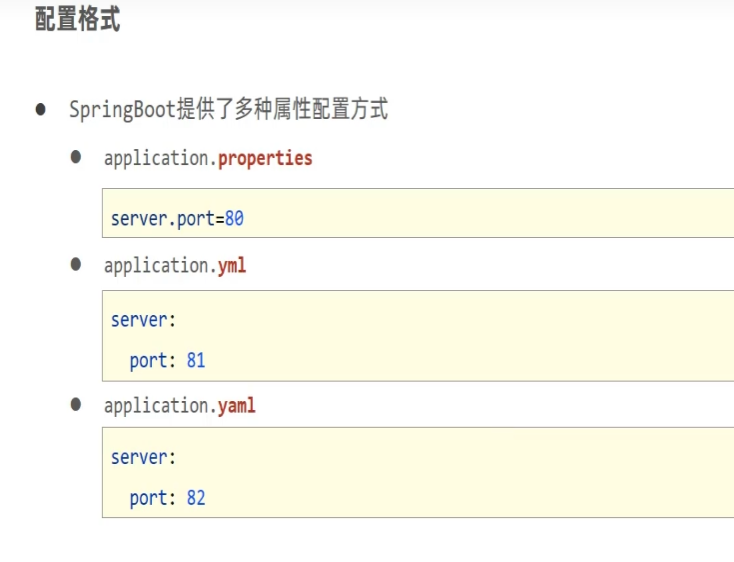734x562 pixels.
Task: Click server: line above port: 81
Action: pos(143,319)
